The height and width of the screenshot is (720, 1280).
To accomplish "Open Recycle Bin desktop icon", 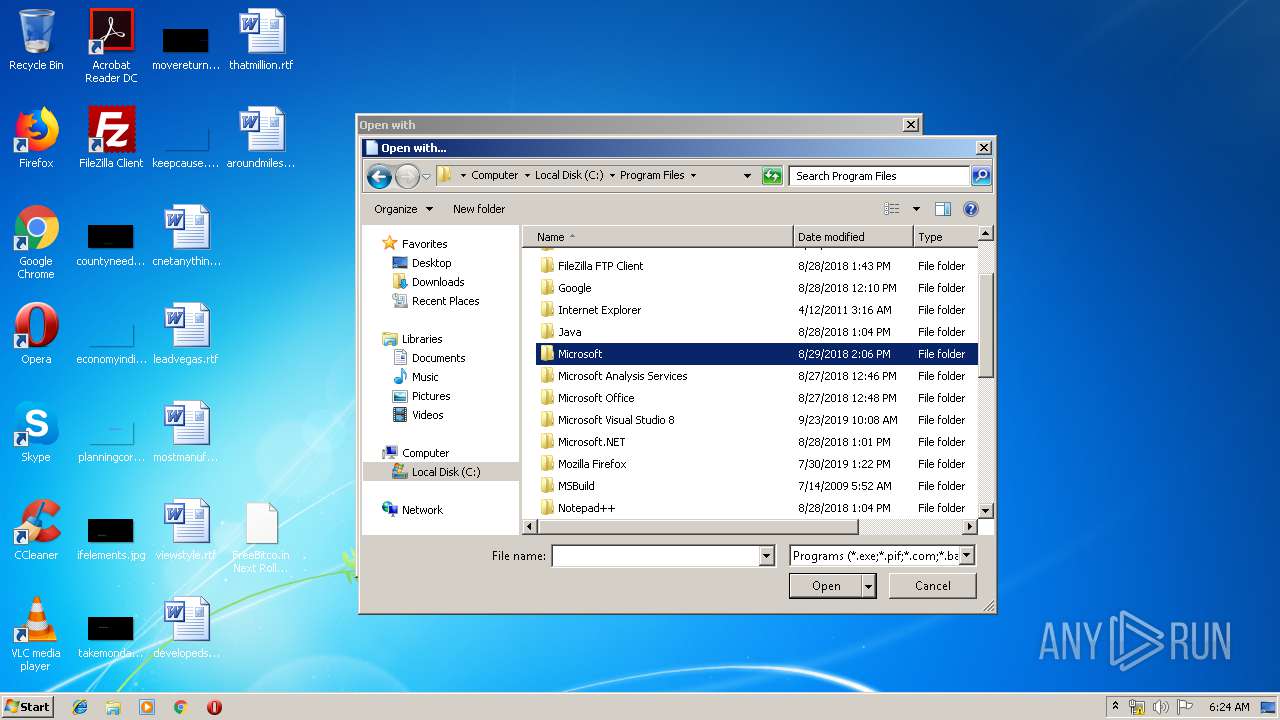I will [x=36, y=41].
